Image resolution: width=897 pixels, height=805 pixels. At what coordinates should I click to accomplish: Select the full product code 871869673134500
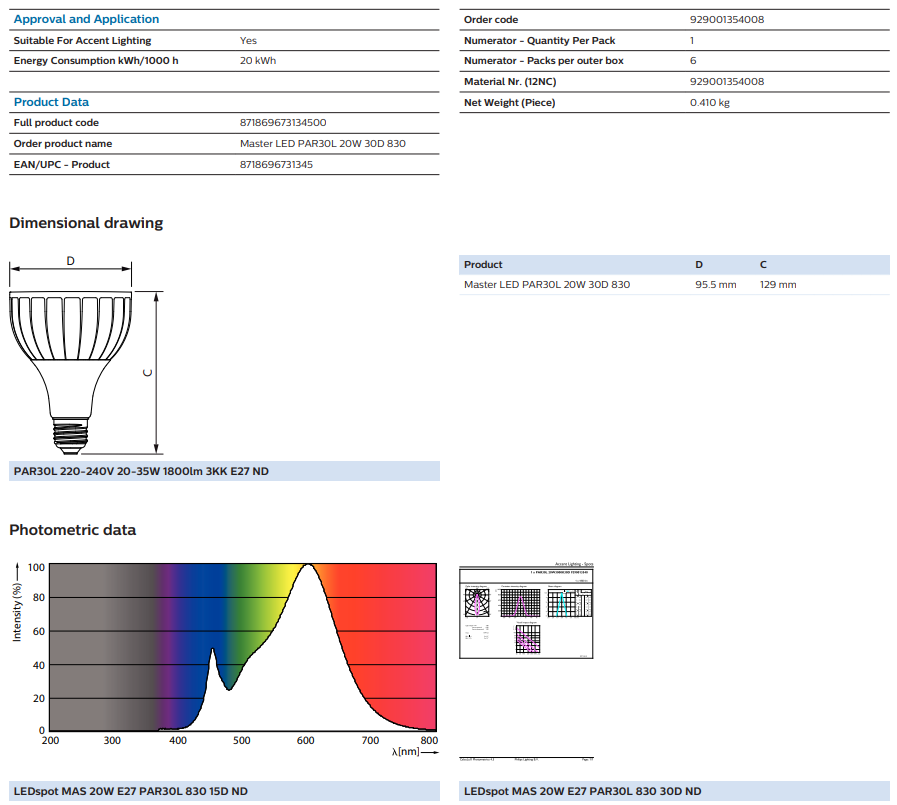click(x=283, y=123)
